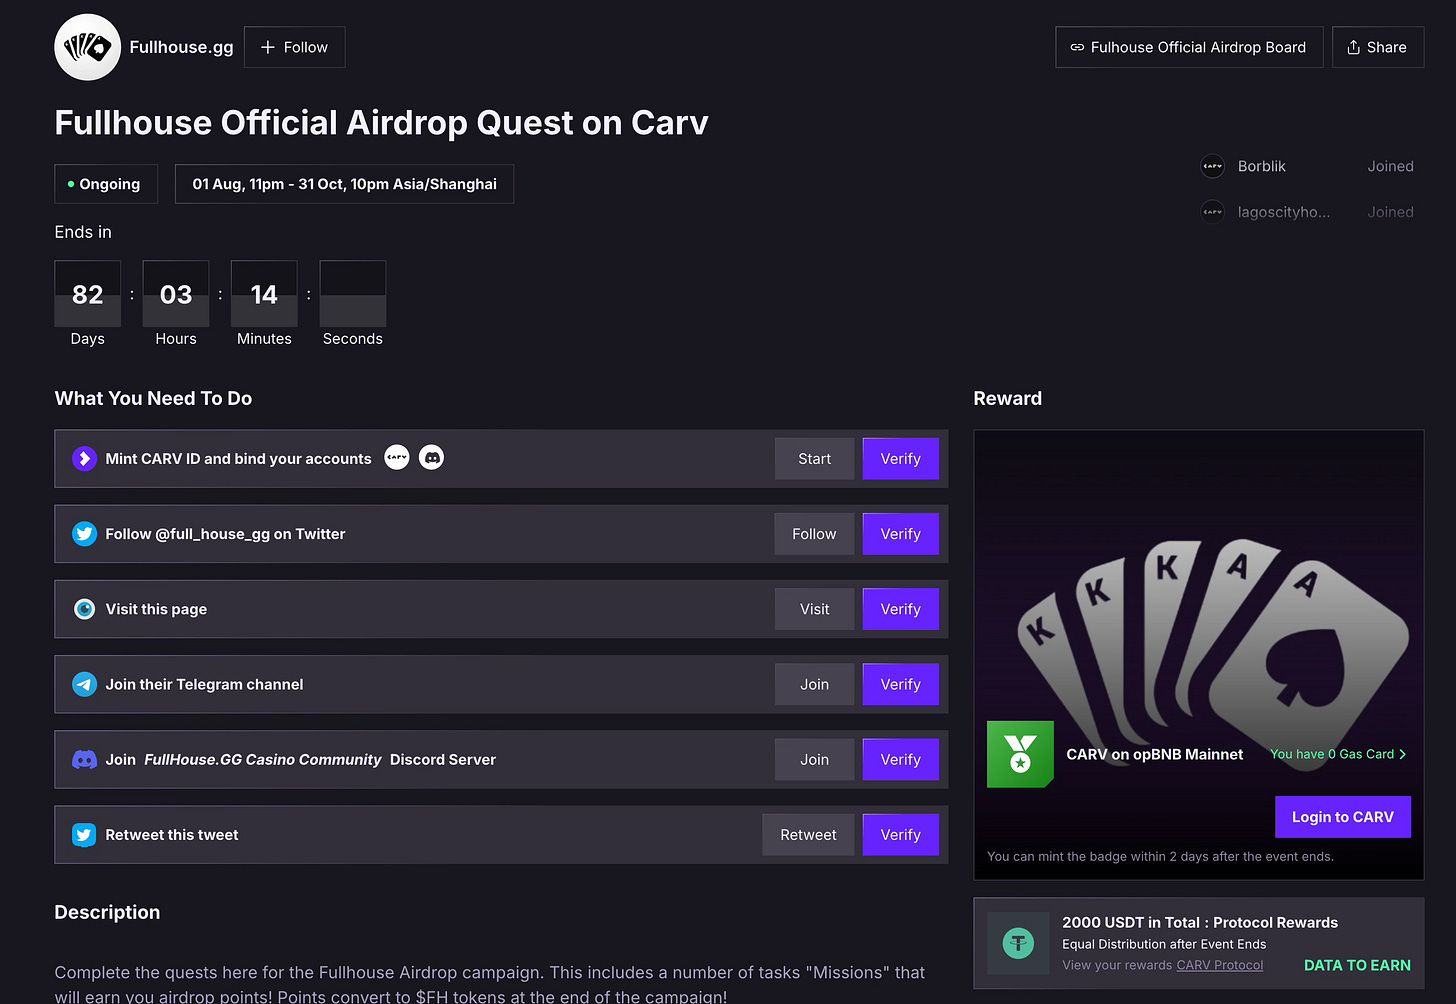Viewport: 1456px width, 1004px height.
Task: Click the FullHouse.GG Casino Community server name
Action: pos(263,760)
